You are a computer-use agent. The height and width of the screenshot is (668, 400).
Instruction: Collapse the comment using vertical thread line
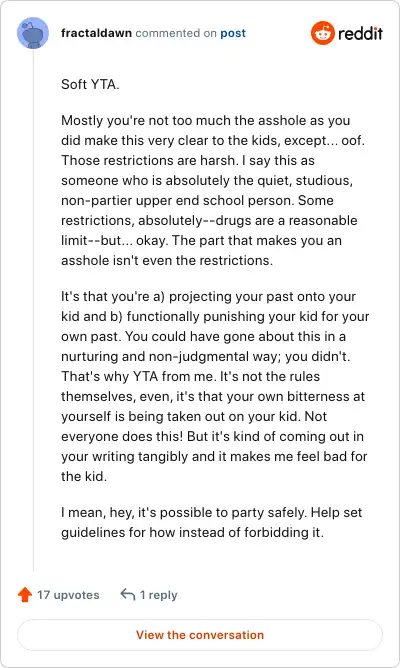click(x=33, y=310)
